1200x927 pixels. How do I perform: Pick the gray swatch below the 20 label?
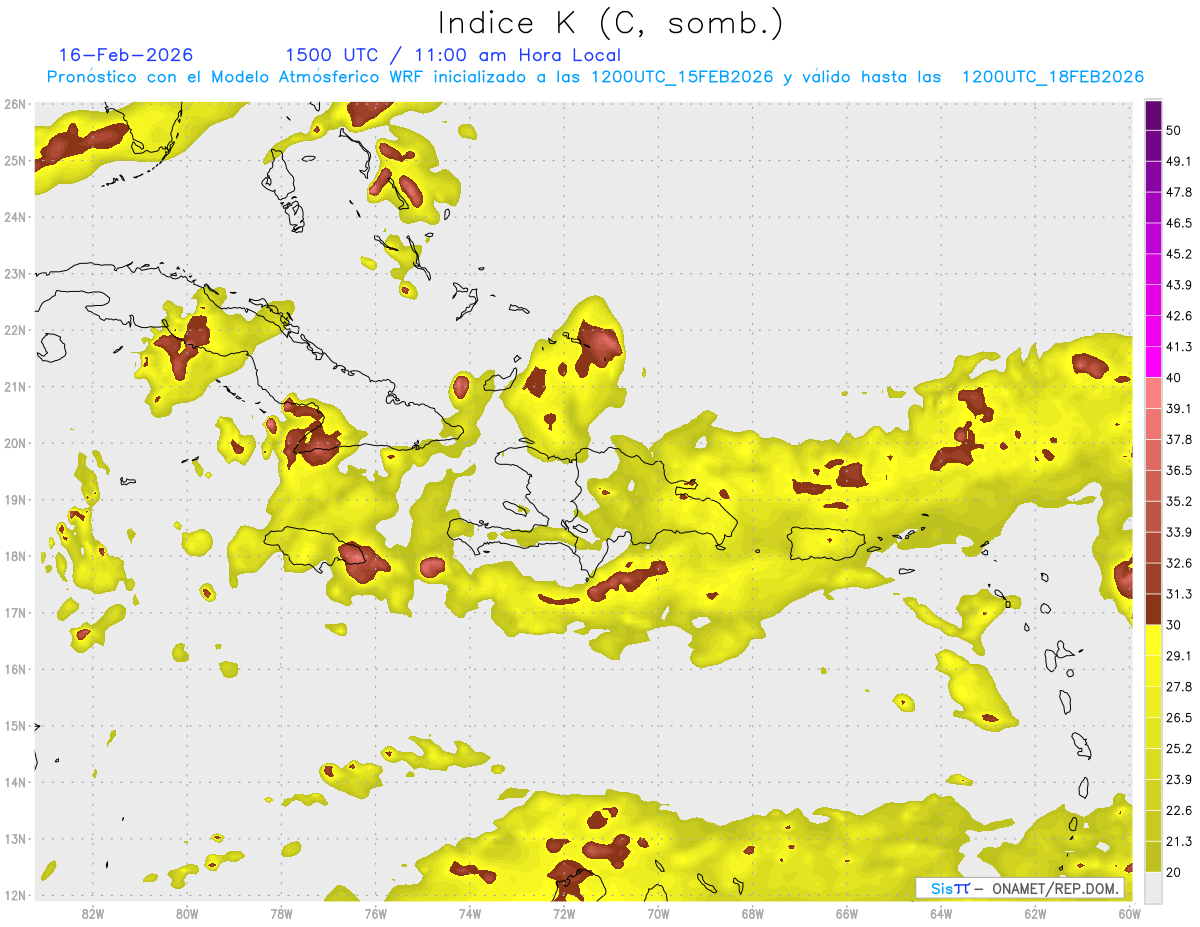point(1153,887)
